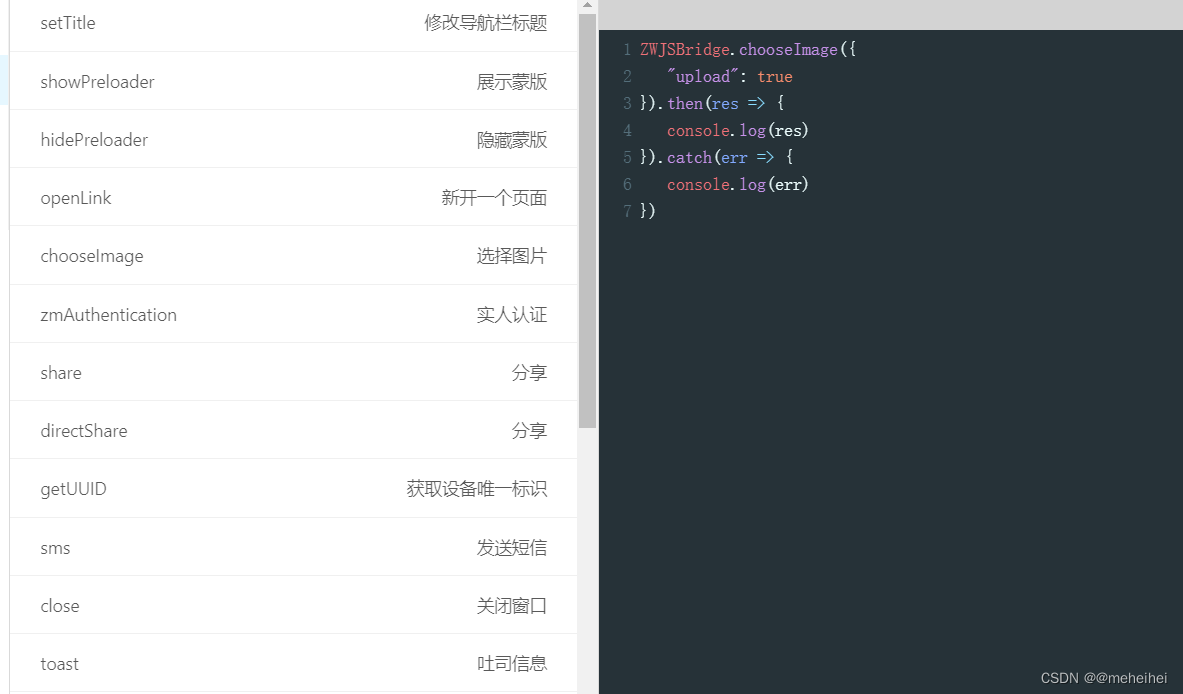Click the console.log(res) code line
This screenshot has width=1183, height=694.
coord(737,131)
